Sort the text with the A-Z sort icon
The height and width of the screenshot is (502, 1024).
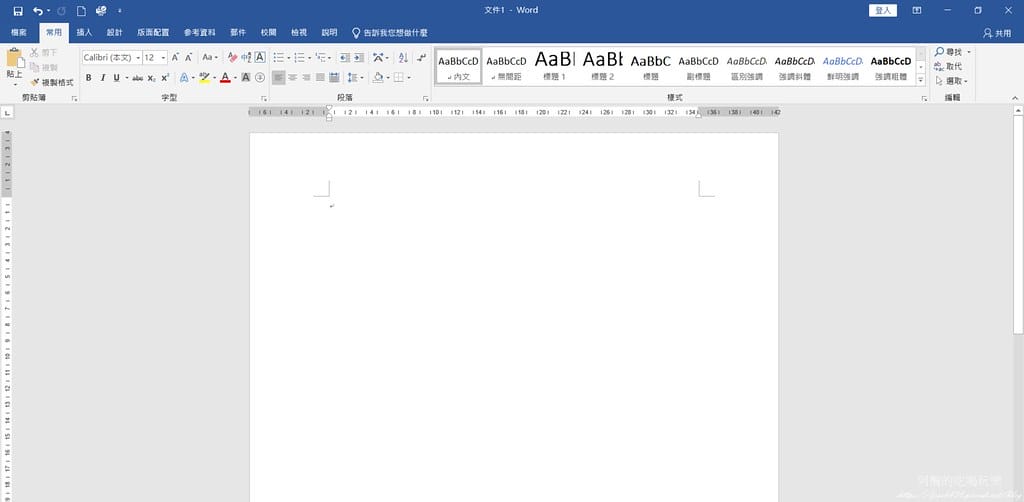tap(403, 57)
